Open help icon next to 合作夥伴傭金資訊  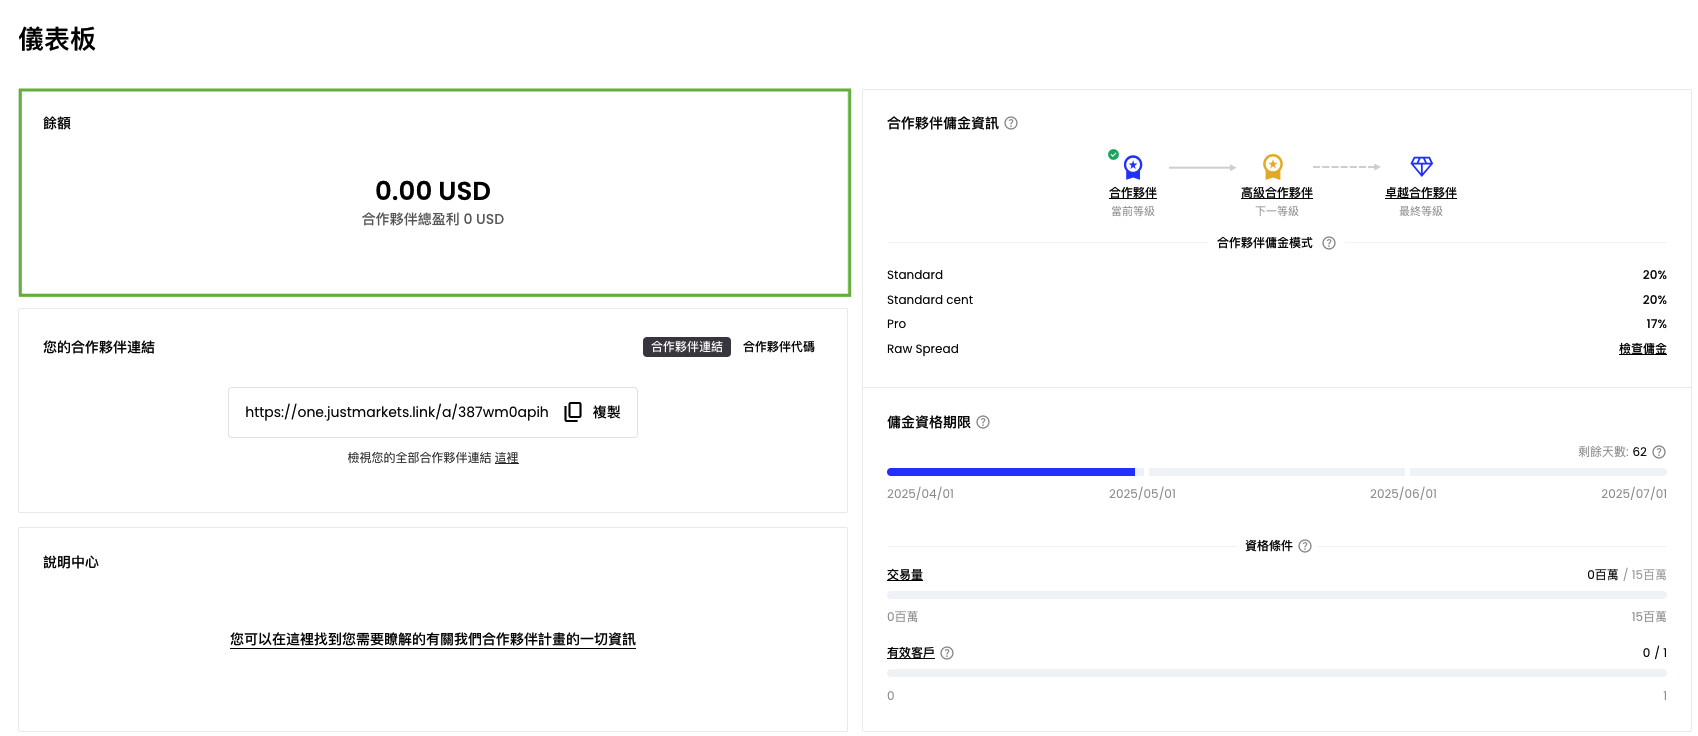coord(1011,123)
